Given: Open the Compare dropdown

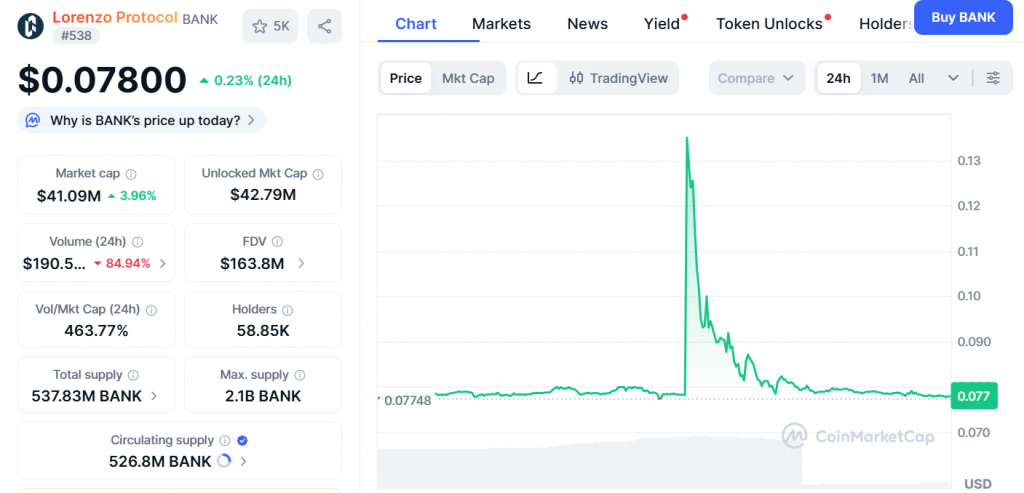Looking at the screenshot, I should click(x=756, y=78).
